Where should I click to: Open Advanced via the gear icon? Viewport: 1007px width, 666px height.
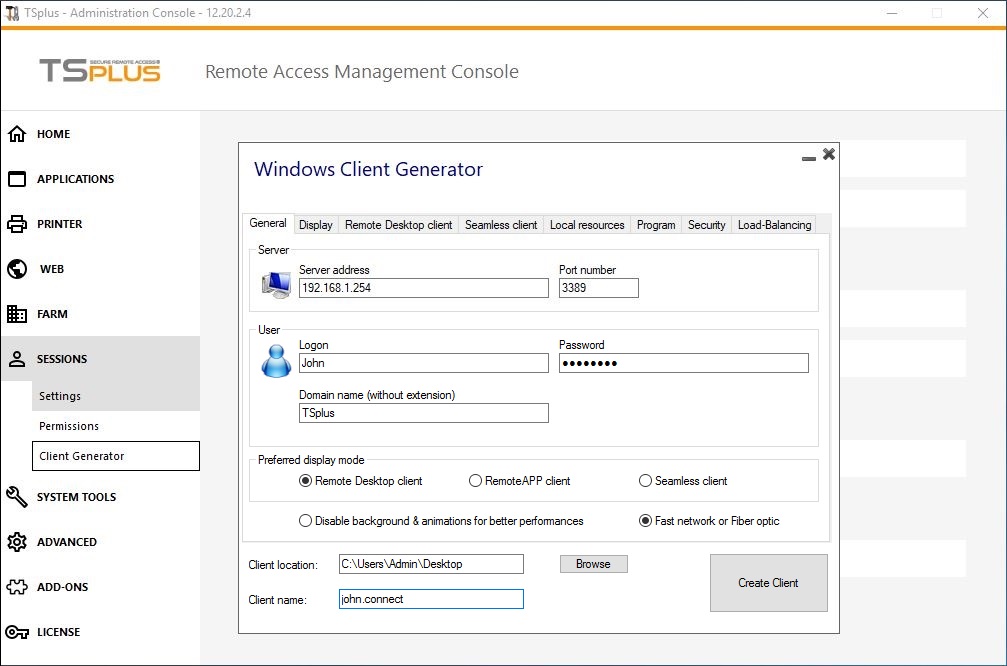click(x=17, y=542)
